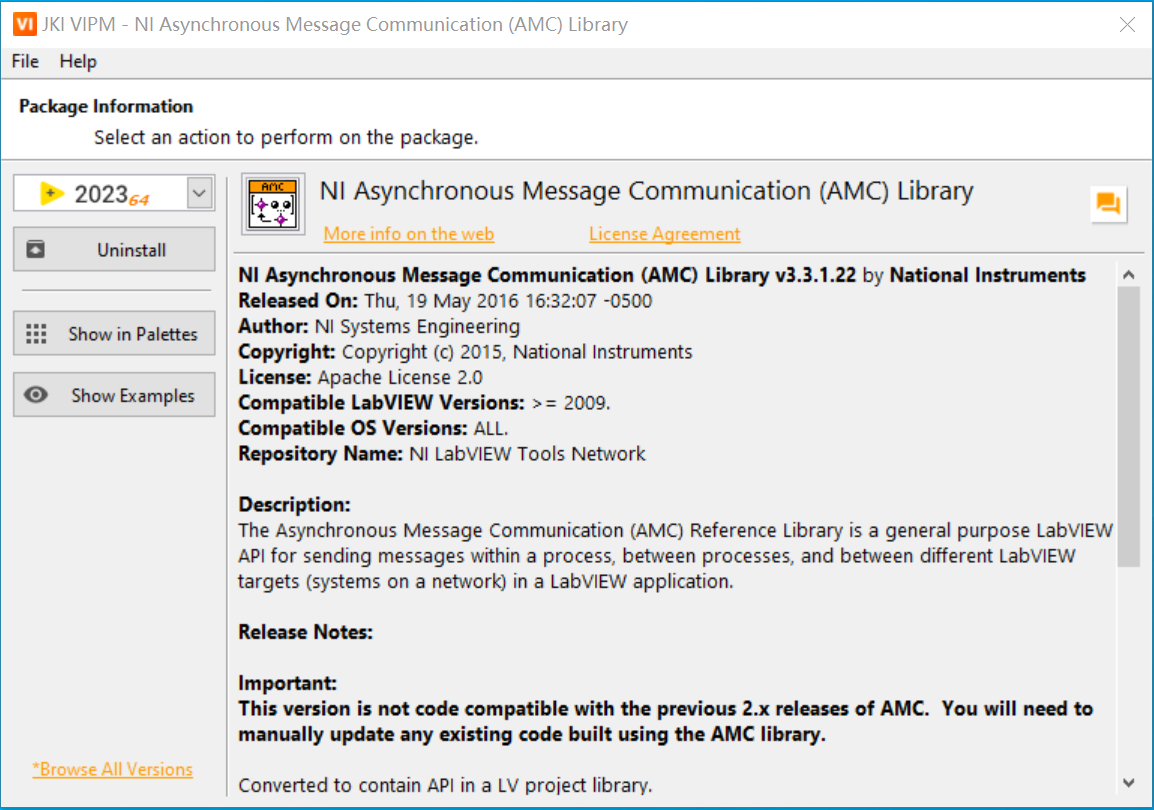Click the eject icon on the Uninstall button
This screenshot has height=810, width=1154.
tap(34, 249)
